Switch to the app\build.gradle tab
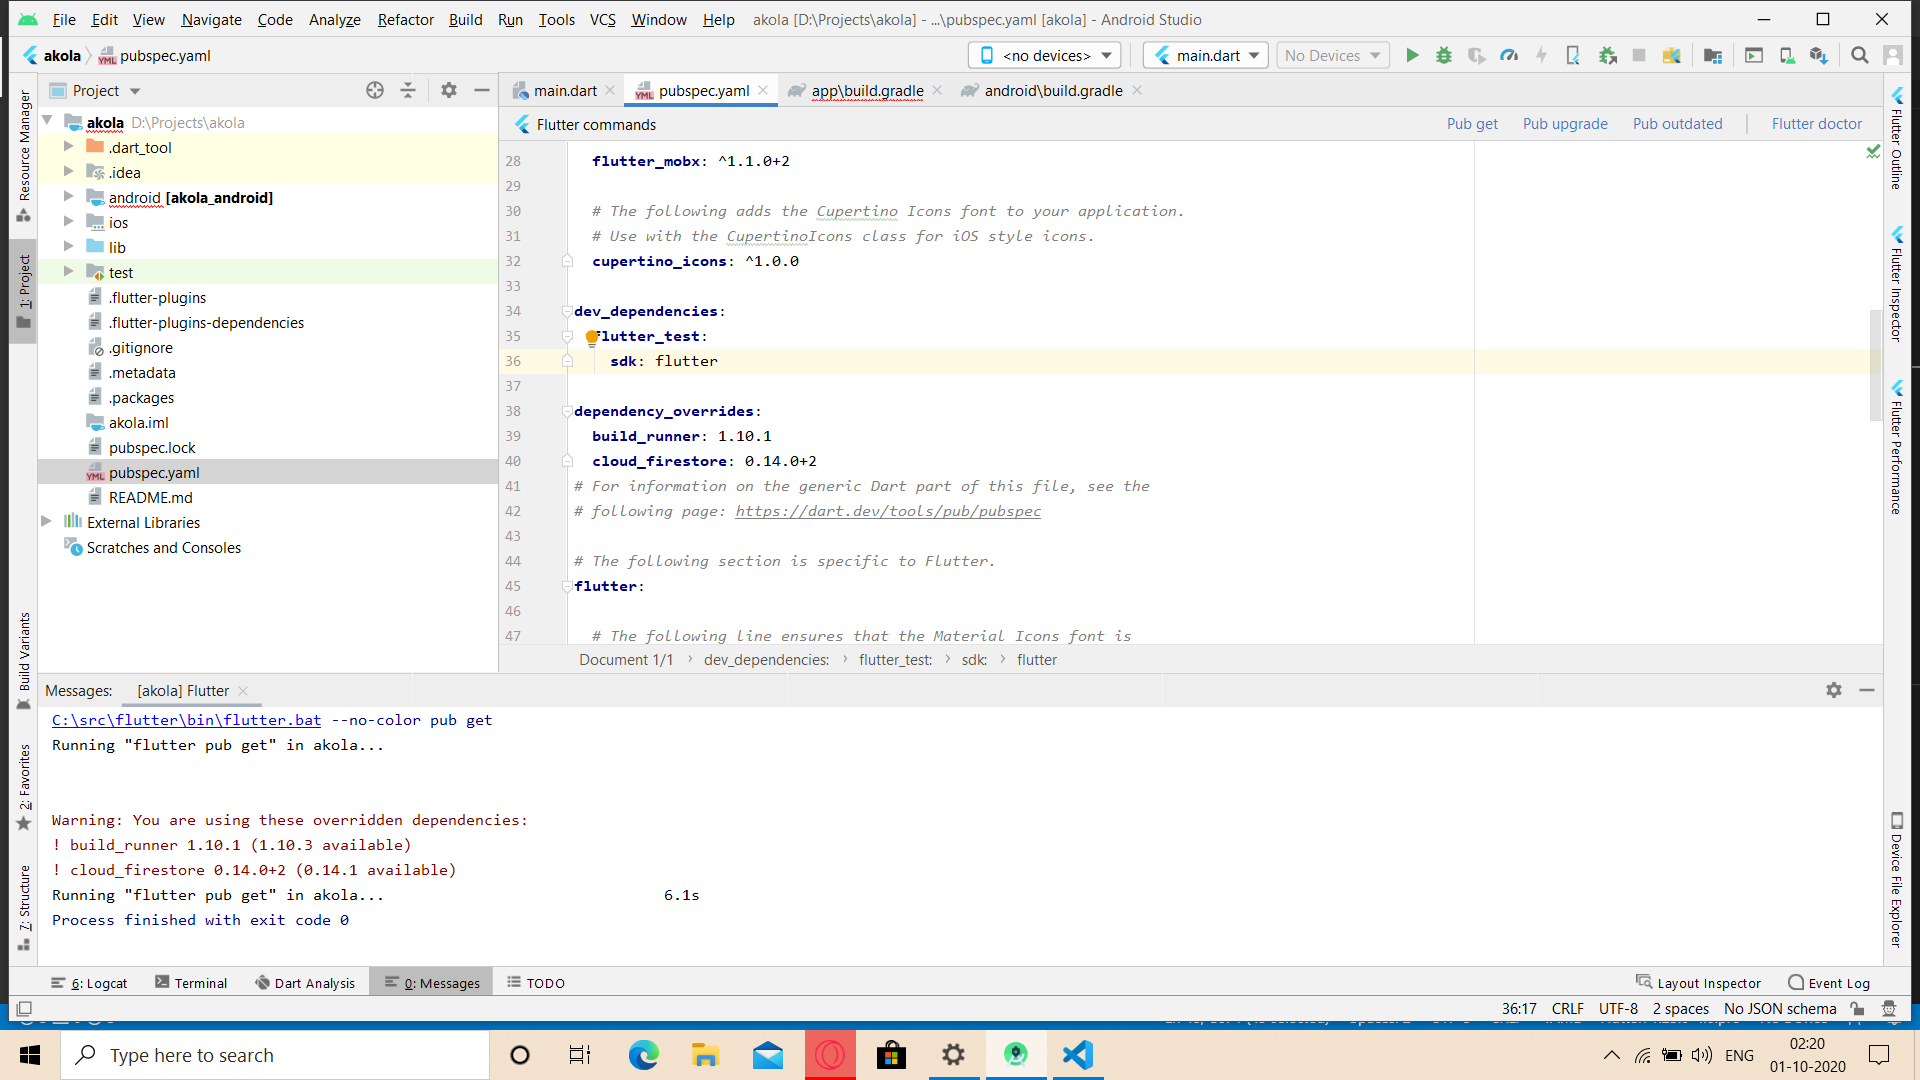Screen dimensions: 1920x1080 point(865,90)
